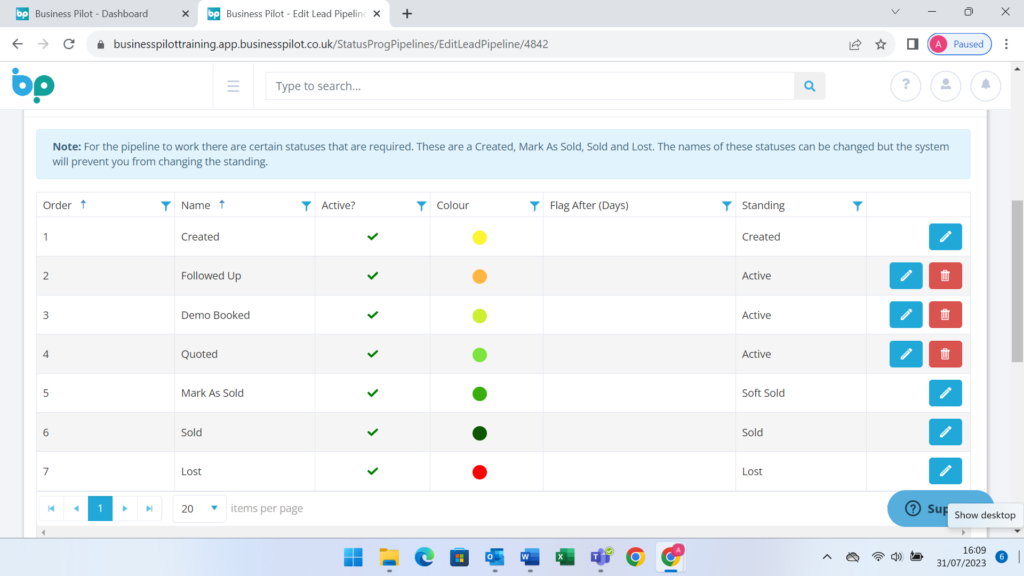This screenshot has width=1024, height=576.
Task: Click the search magnifier button
Action: coord(809,86)
